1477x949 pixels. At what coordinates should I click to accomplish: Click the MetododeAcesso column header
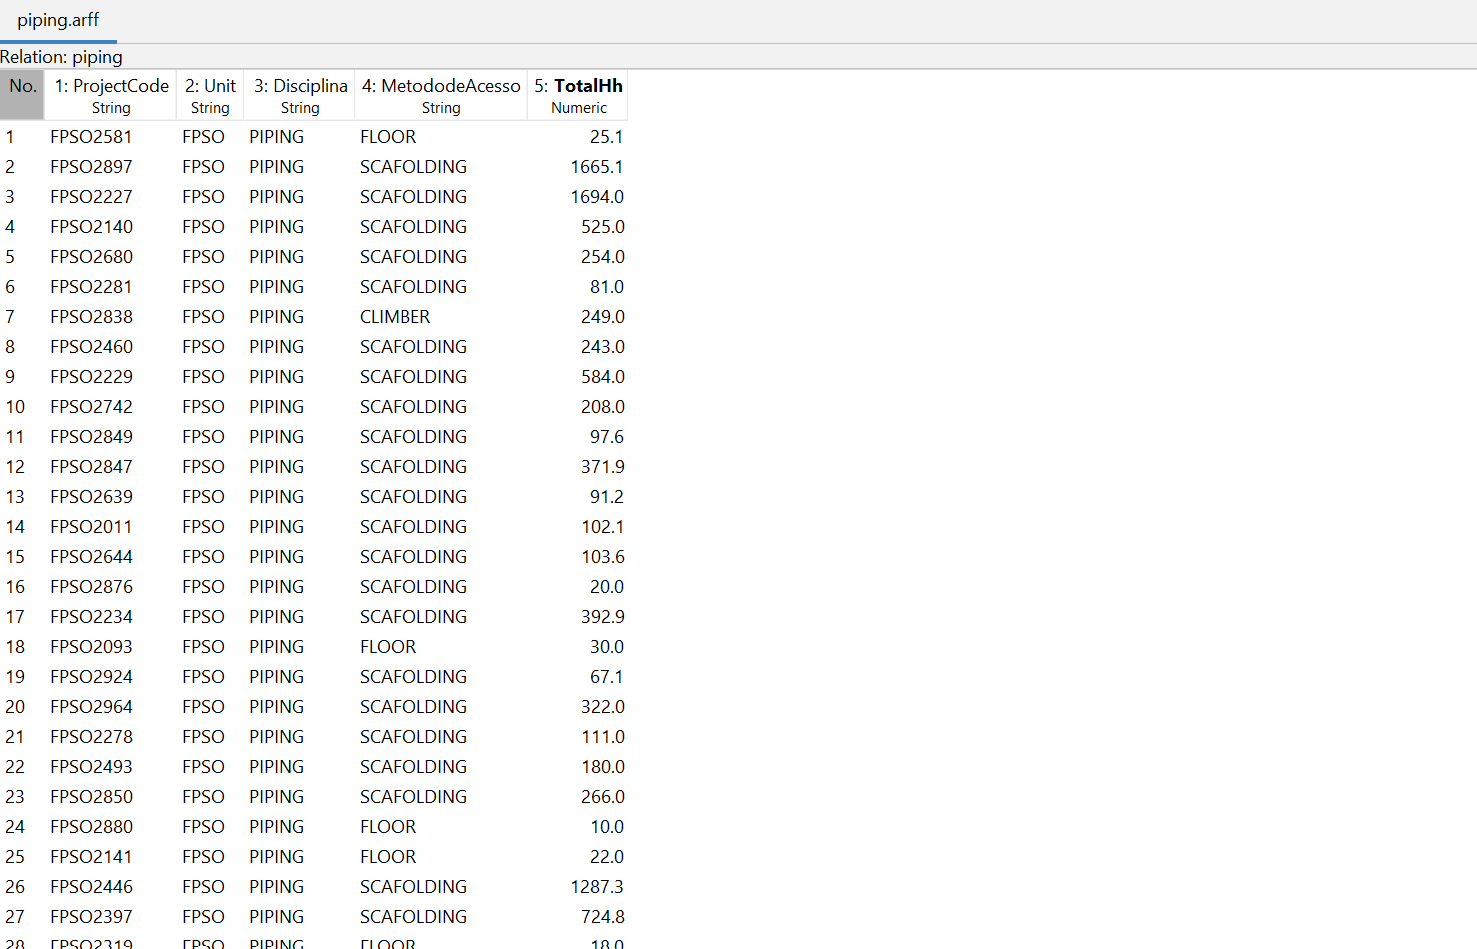coord(441,95)
